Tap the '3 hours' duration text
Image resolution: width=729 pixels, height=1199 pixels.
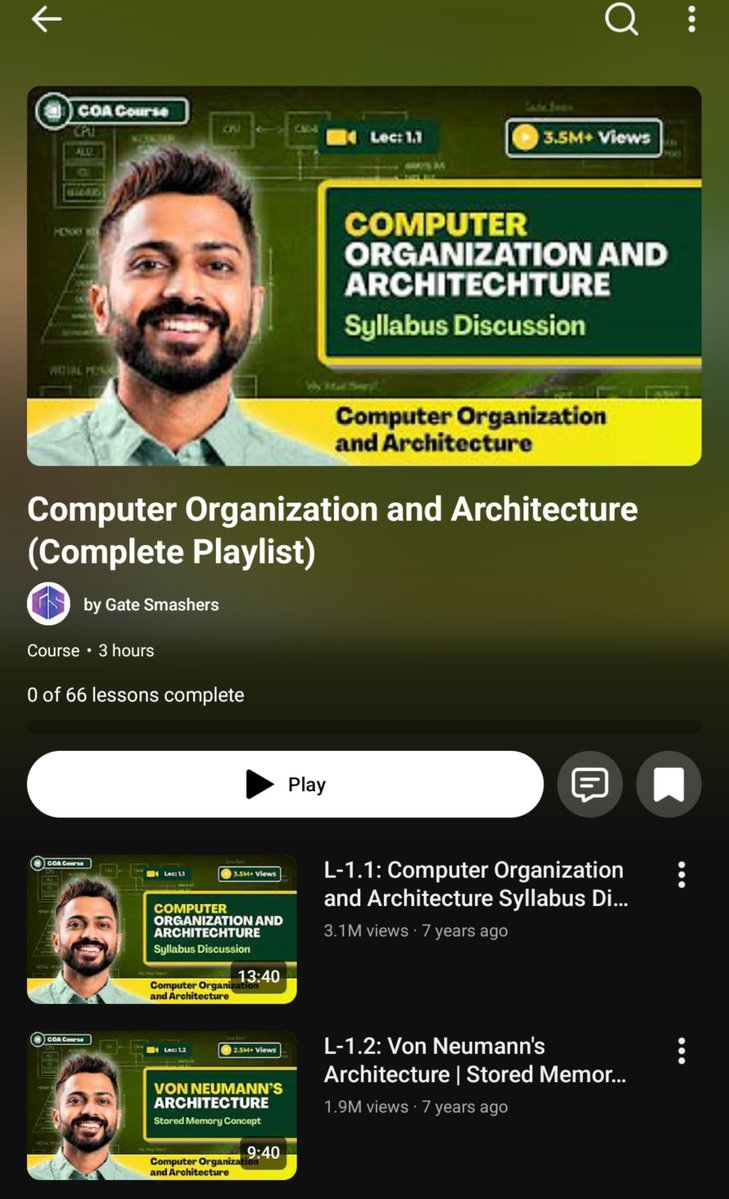coord(126,651)
